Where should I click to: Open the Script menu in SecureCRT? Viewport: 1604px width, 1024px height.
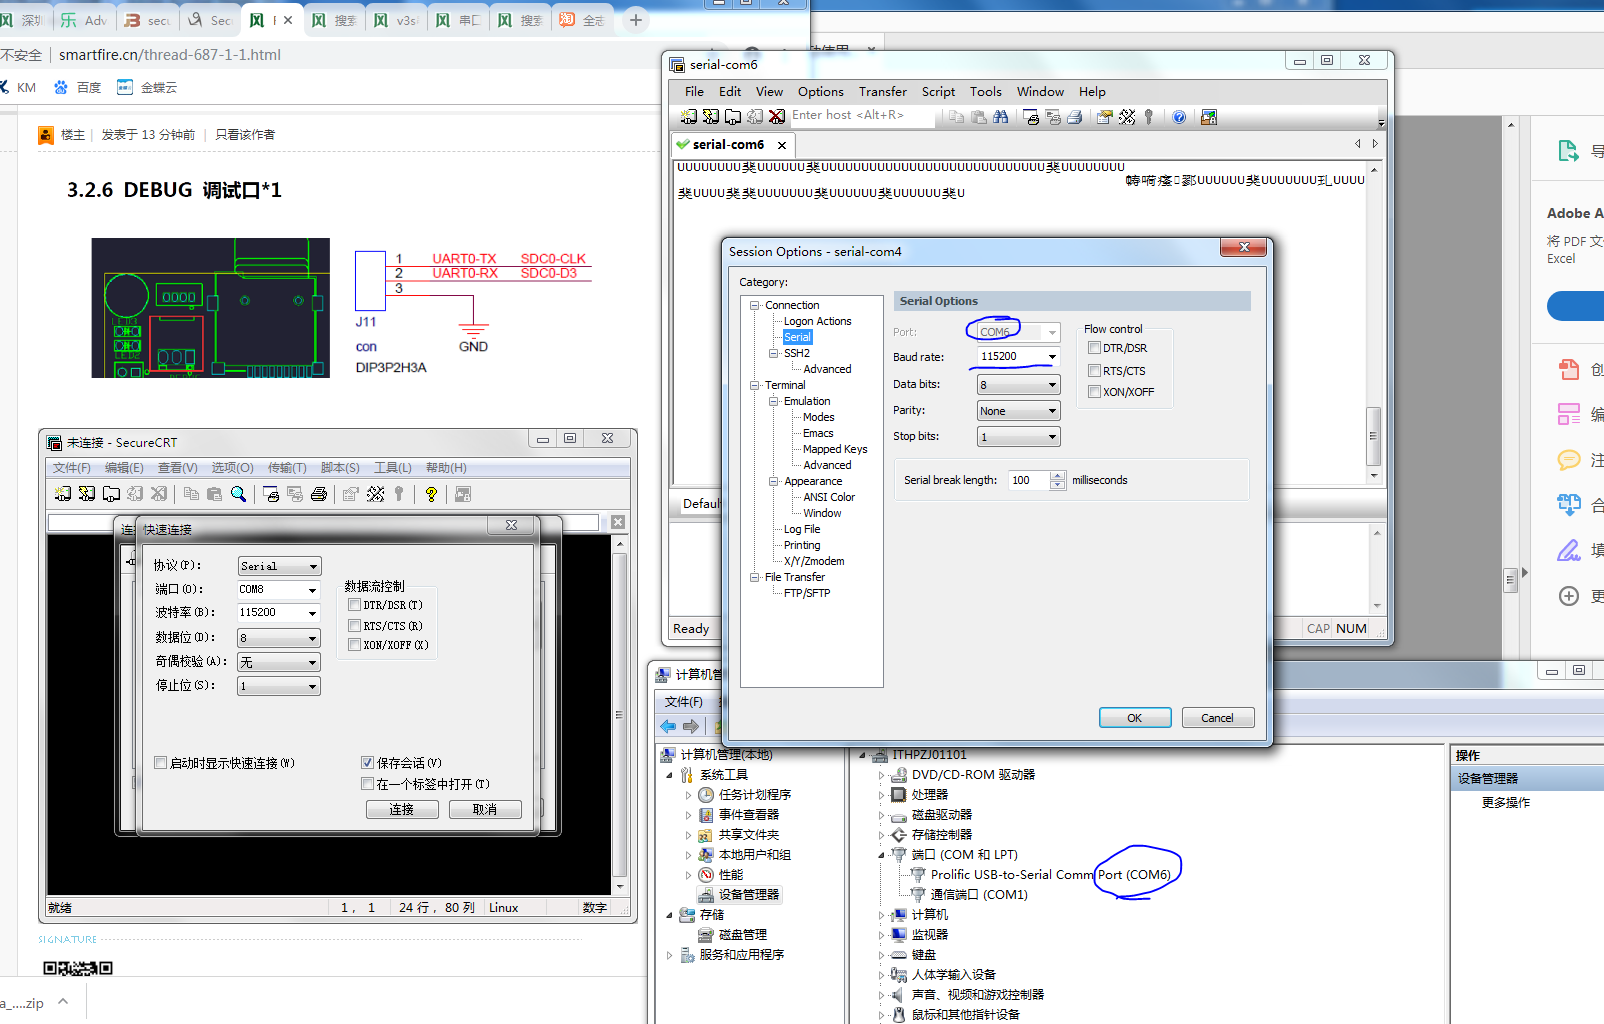tap(937, 92)
